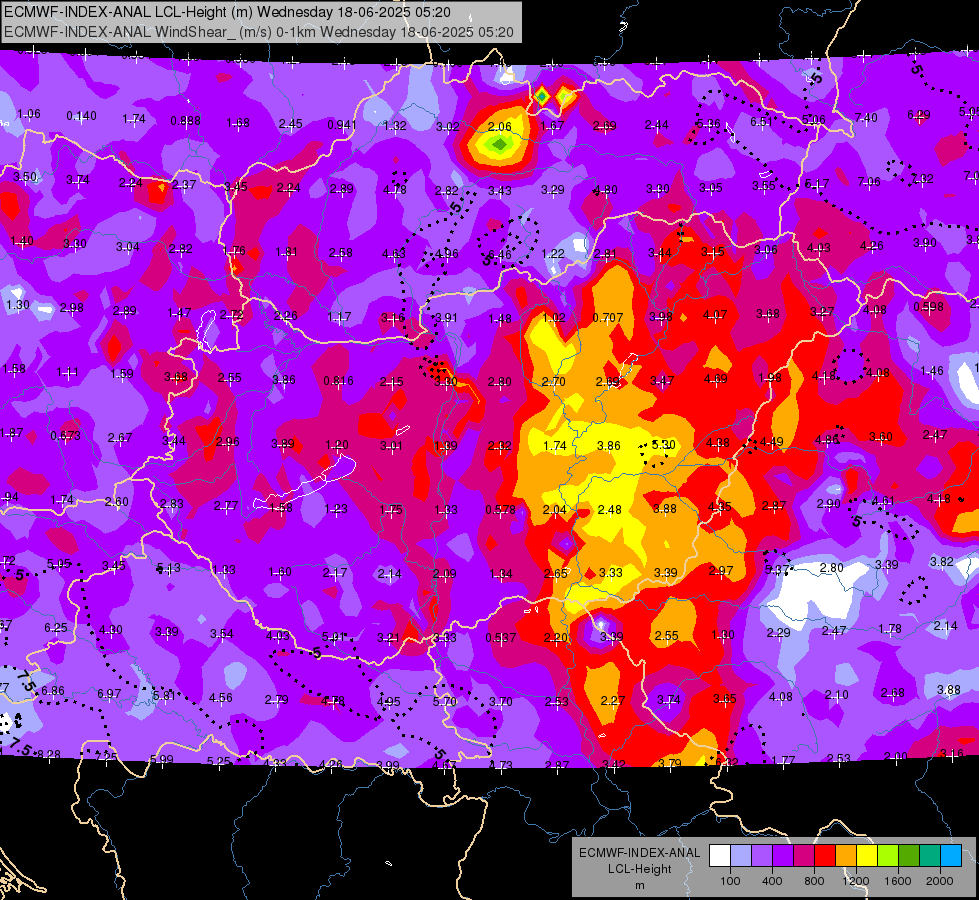The image size is (979, 900).
Task: Select the yellow swatch in the LCL legend
Action: (867, 855)
